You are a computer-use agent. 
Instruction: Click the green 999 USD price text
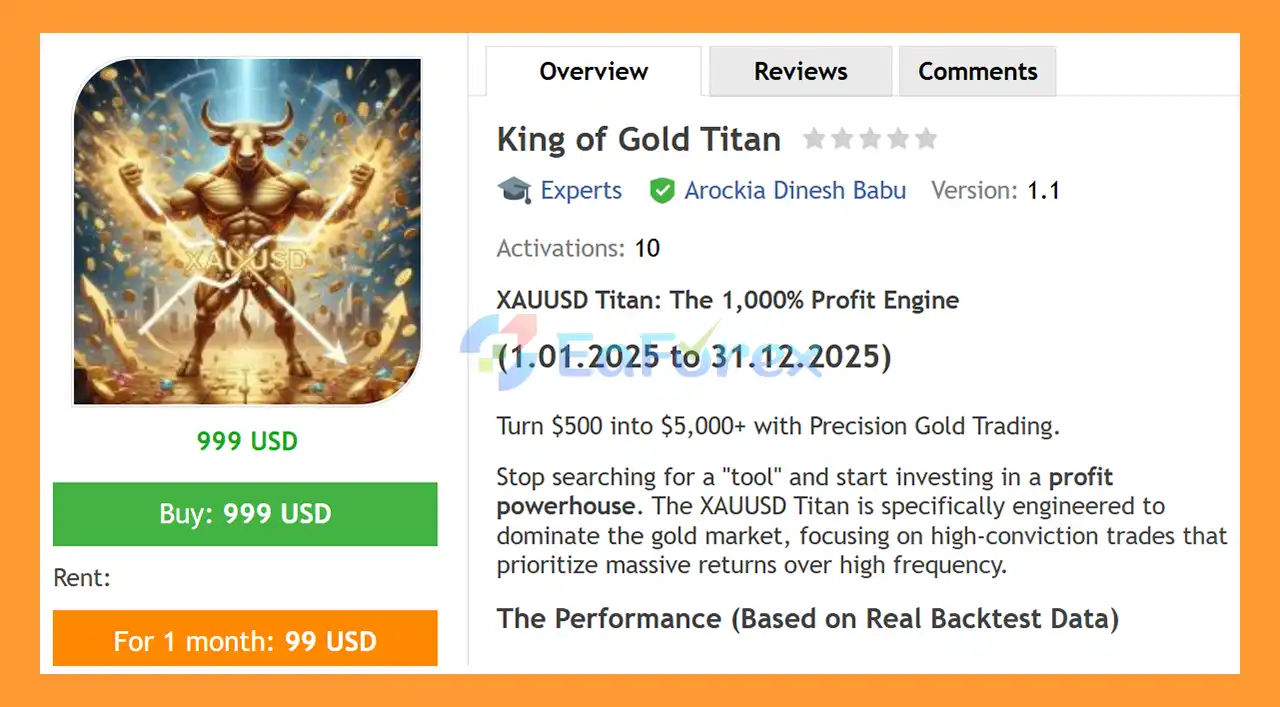[x=247, y=441]
